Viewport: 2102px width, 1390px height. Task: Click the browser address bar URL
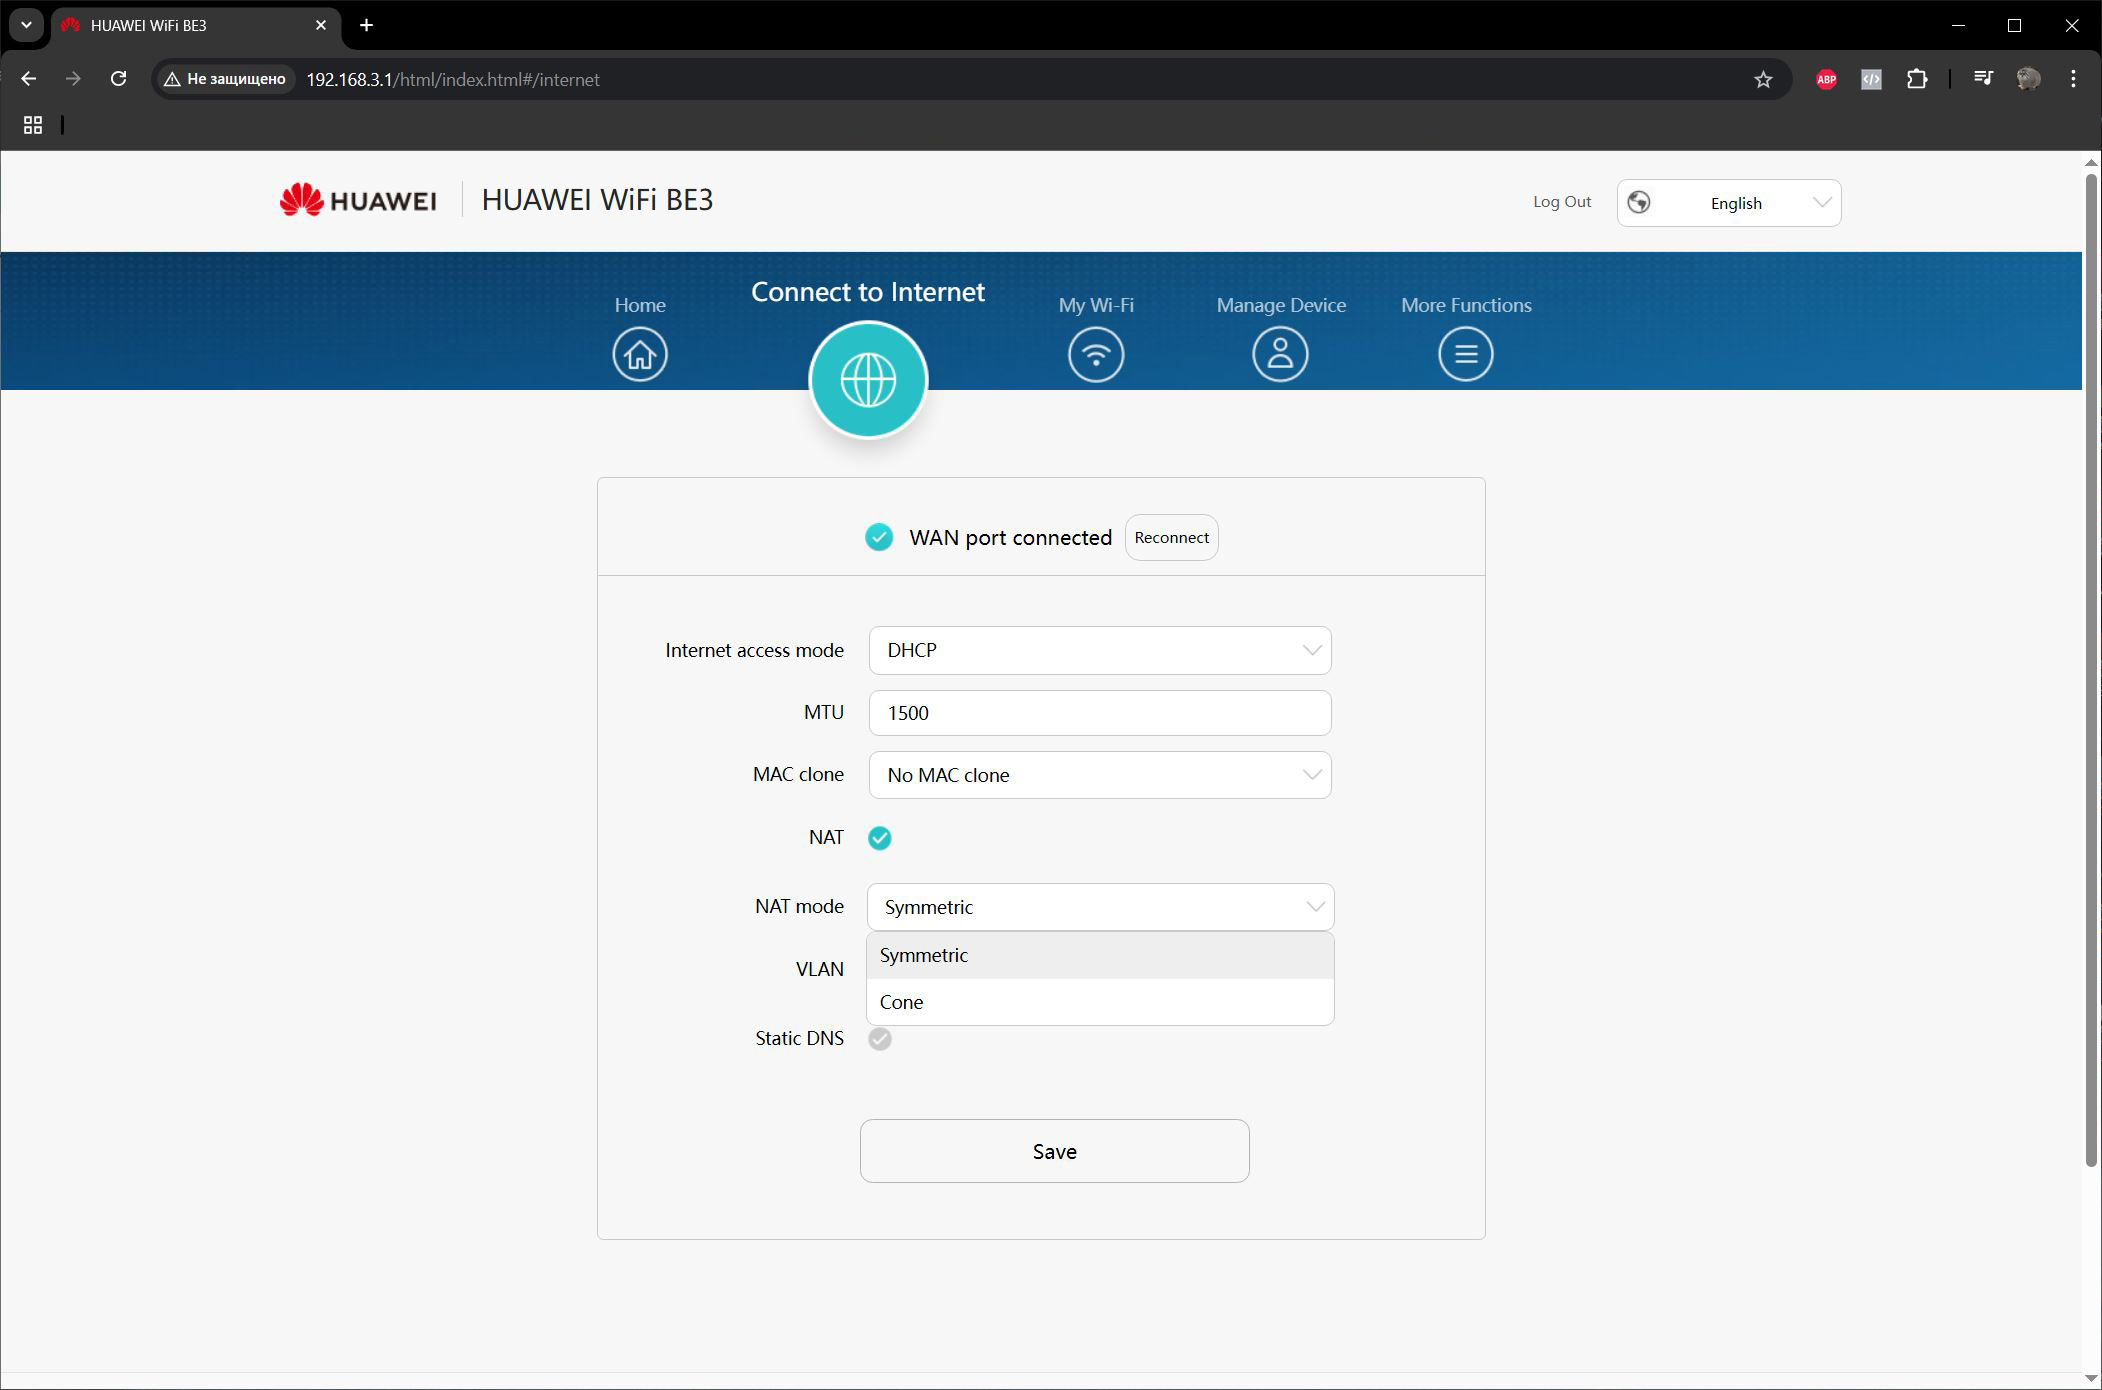[x=453, y=79]
